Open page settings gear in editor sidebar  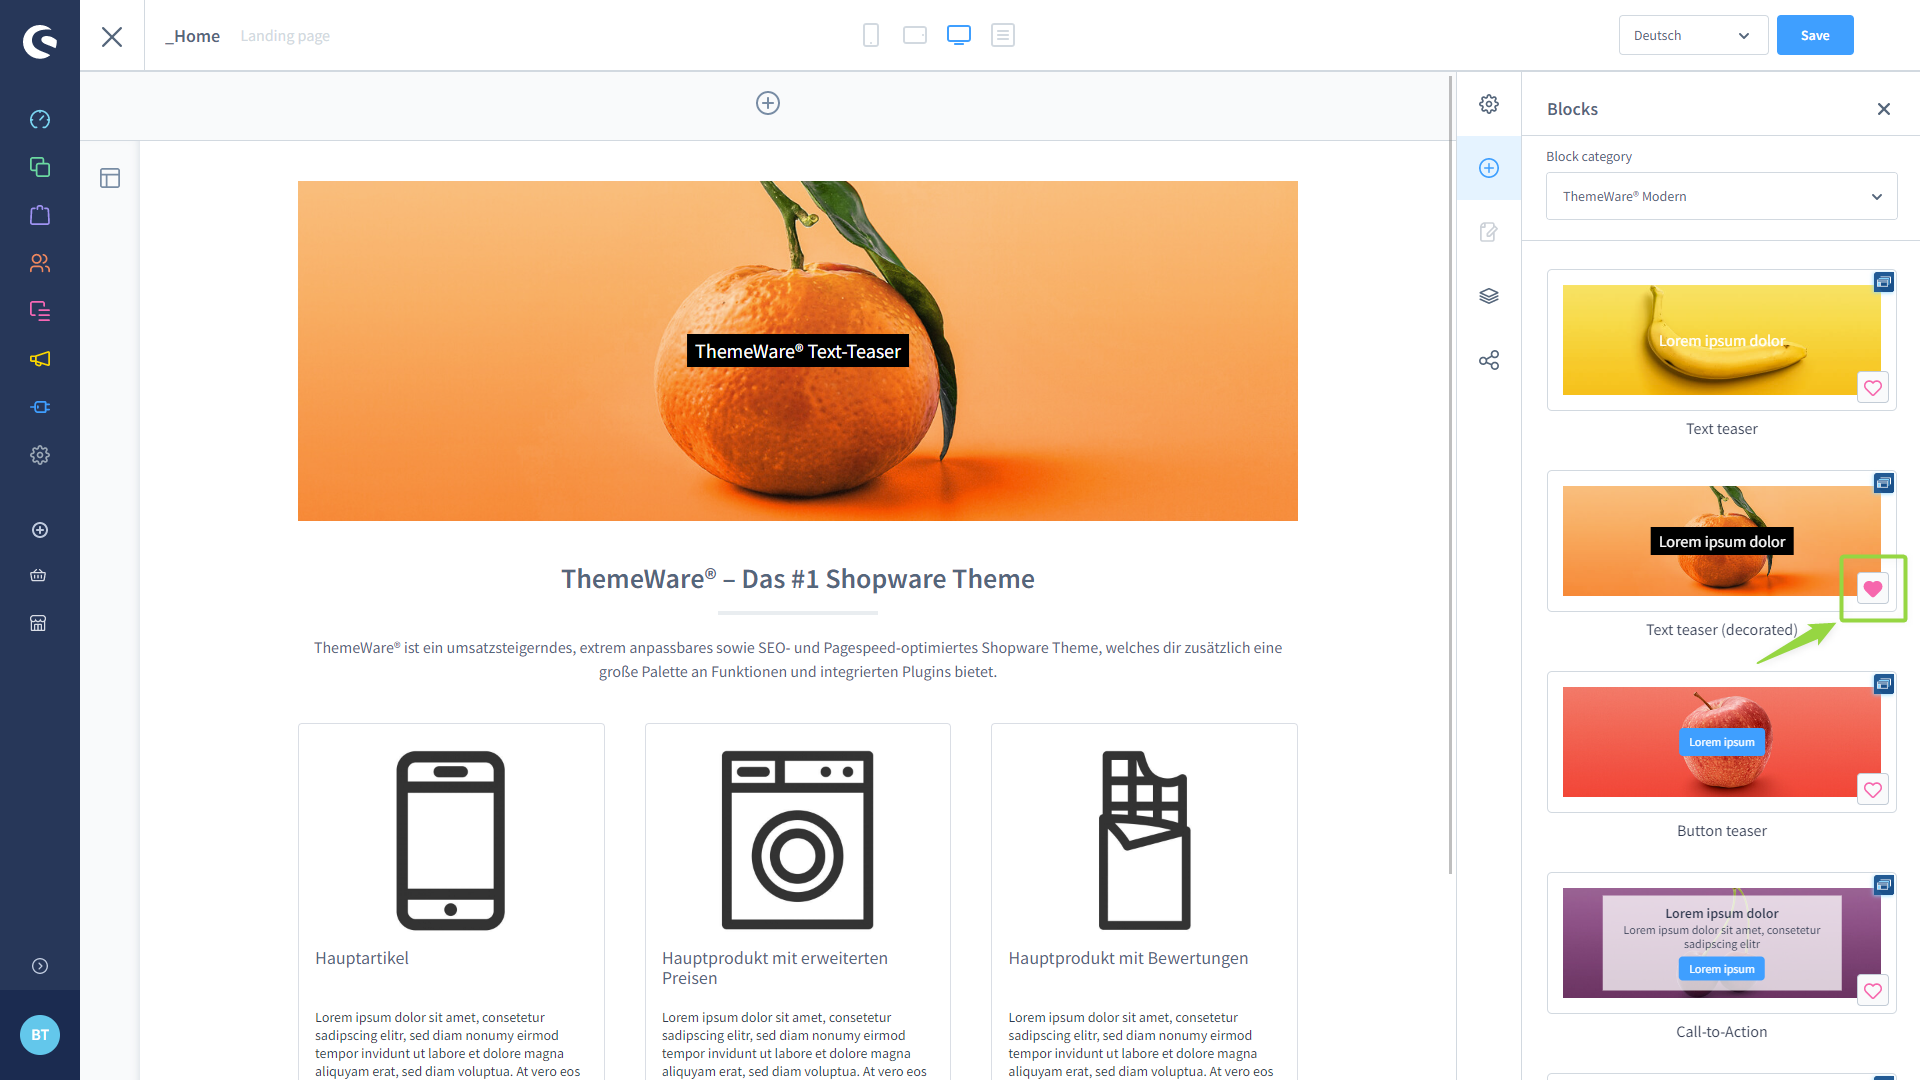(1489, 104)
